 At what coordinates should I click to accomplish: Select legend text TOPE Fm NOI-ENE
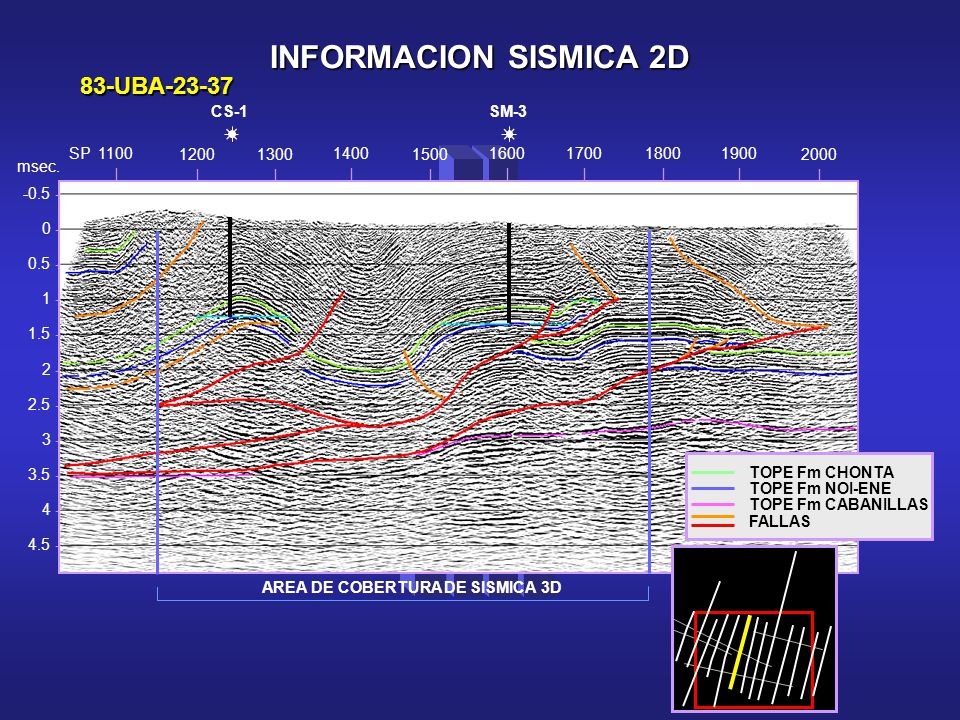(820, 489)
